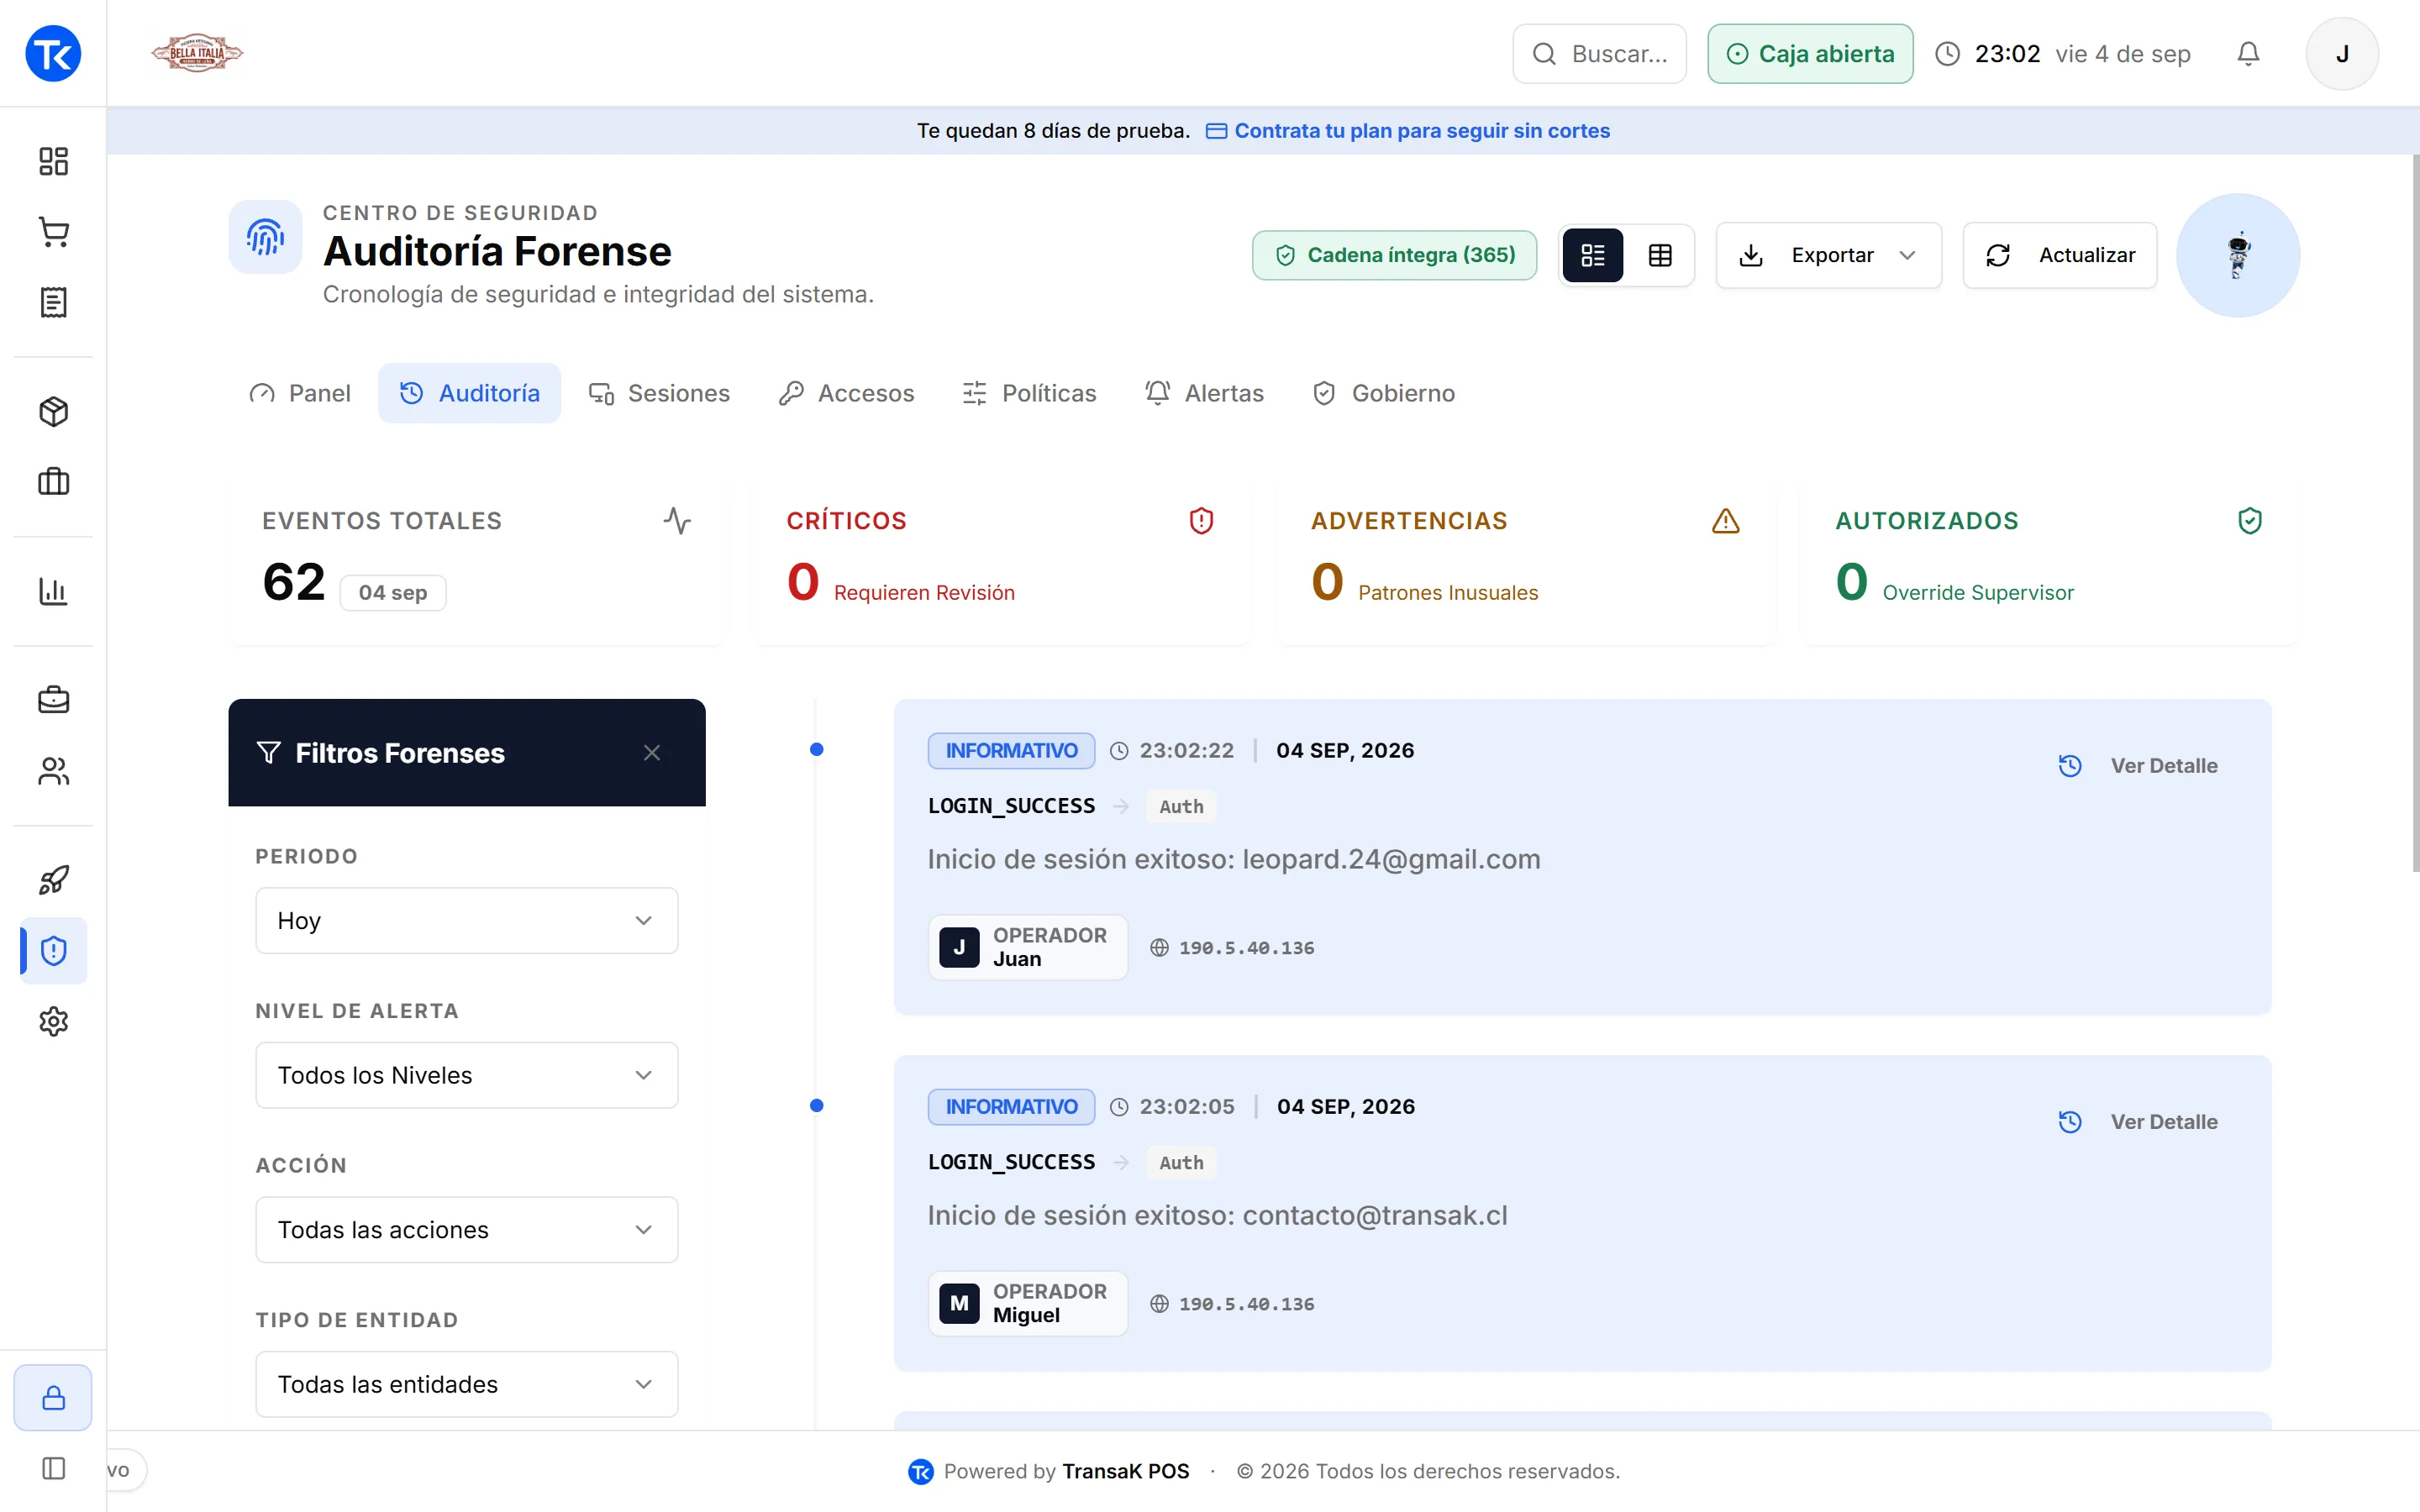Click the Operador Miguel chip
2420x1512 pixels.
[1028, 1303]
